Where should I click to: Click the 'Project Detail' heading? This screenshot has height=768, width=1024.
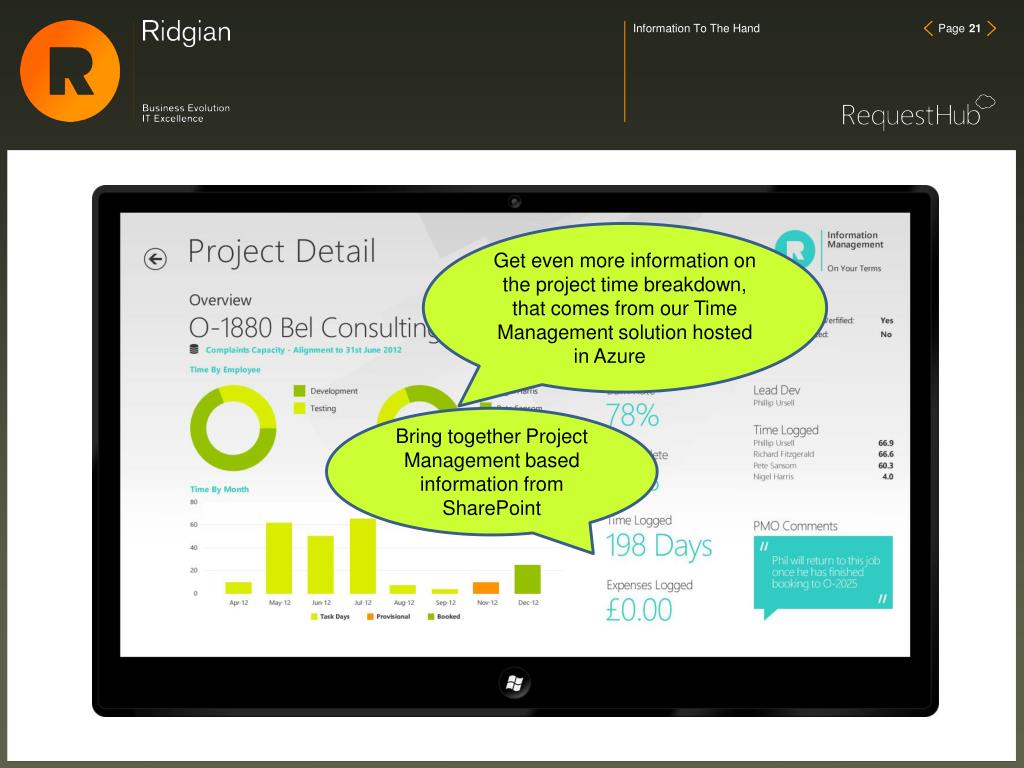click(x=281, y=251)
